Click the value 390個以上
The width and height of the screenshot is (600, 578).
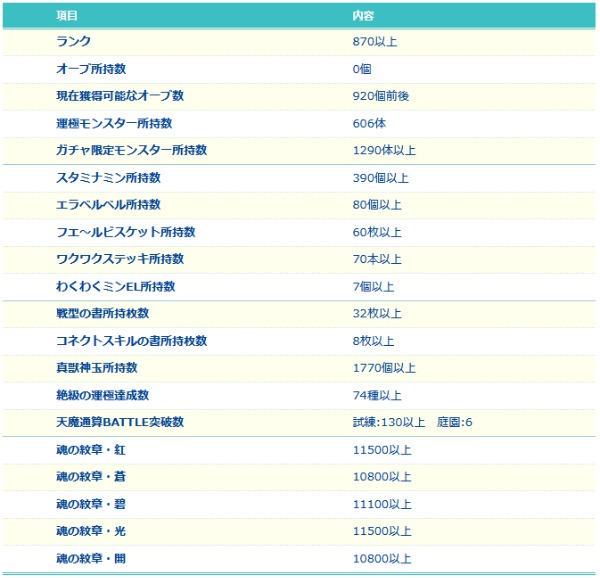380,177
